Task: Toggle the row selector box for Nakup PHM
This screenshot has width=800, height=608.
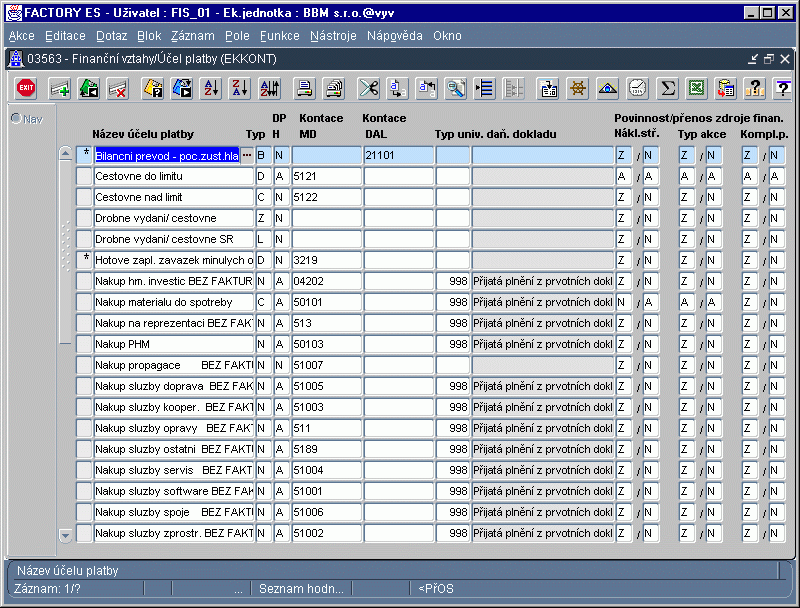Action: pyautogui.click(x=85, y=344)
